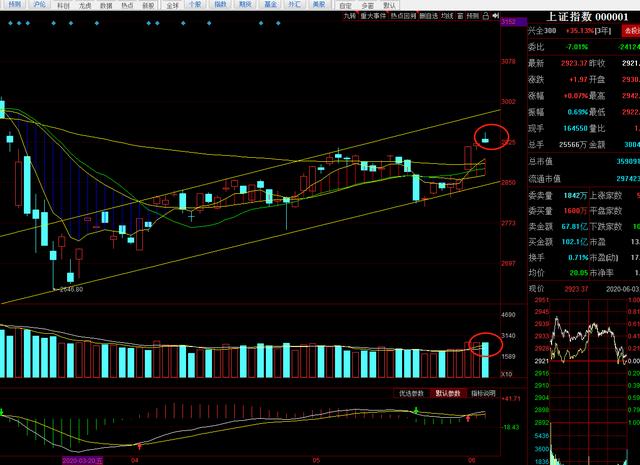Toggle the 热点回顾 overlay

click(403, 16)
